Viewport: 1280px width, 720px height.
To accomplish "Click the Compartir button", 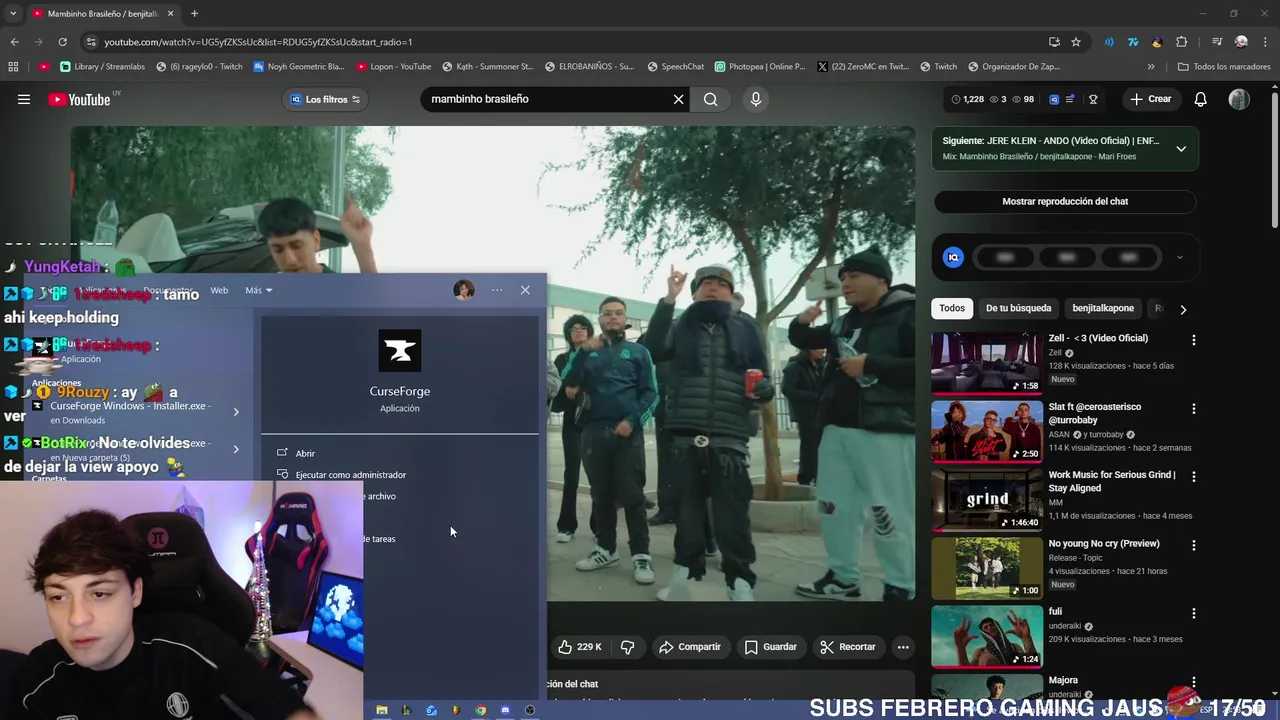I will coord(689,647).
